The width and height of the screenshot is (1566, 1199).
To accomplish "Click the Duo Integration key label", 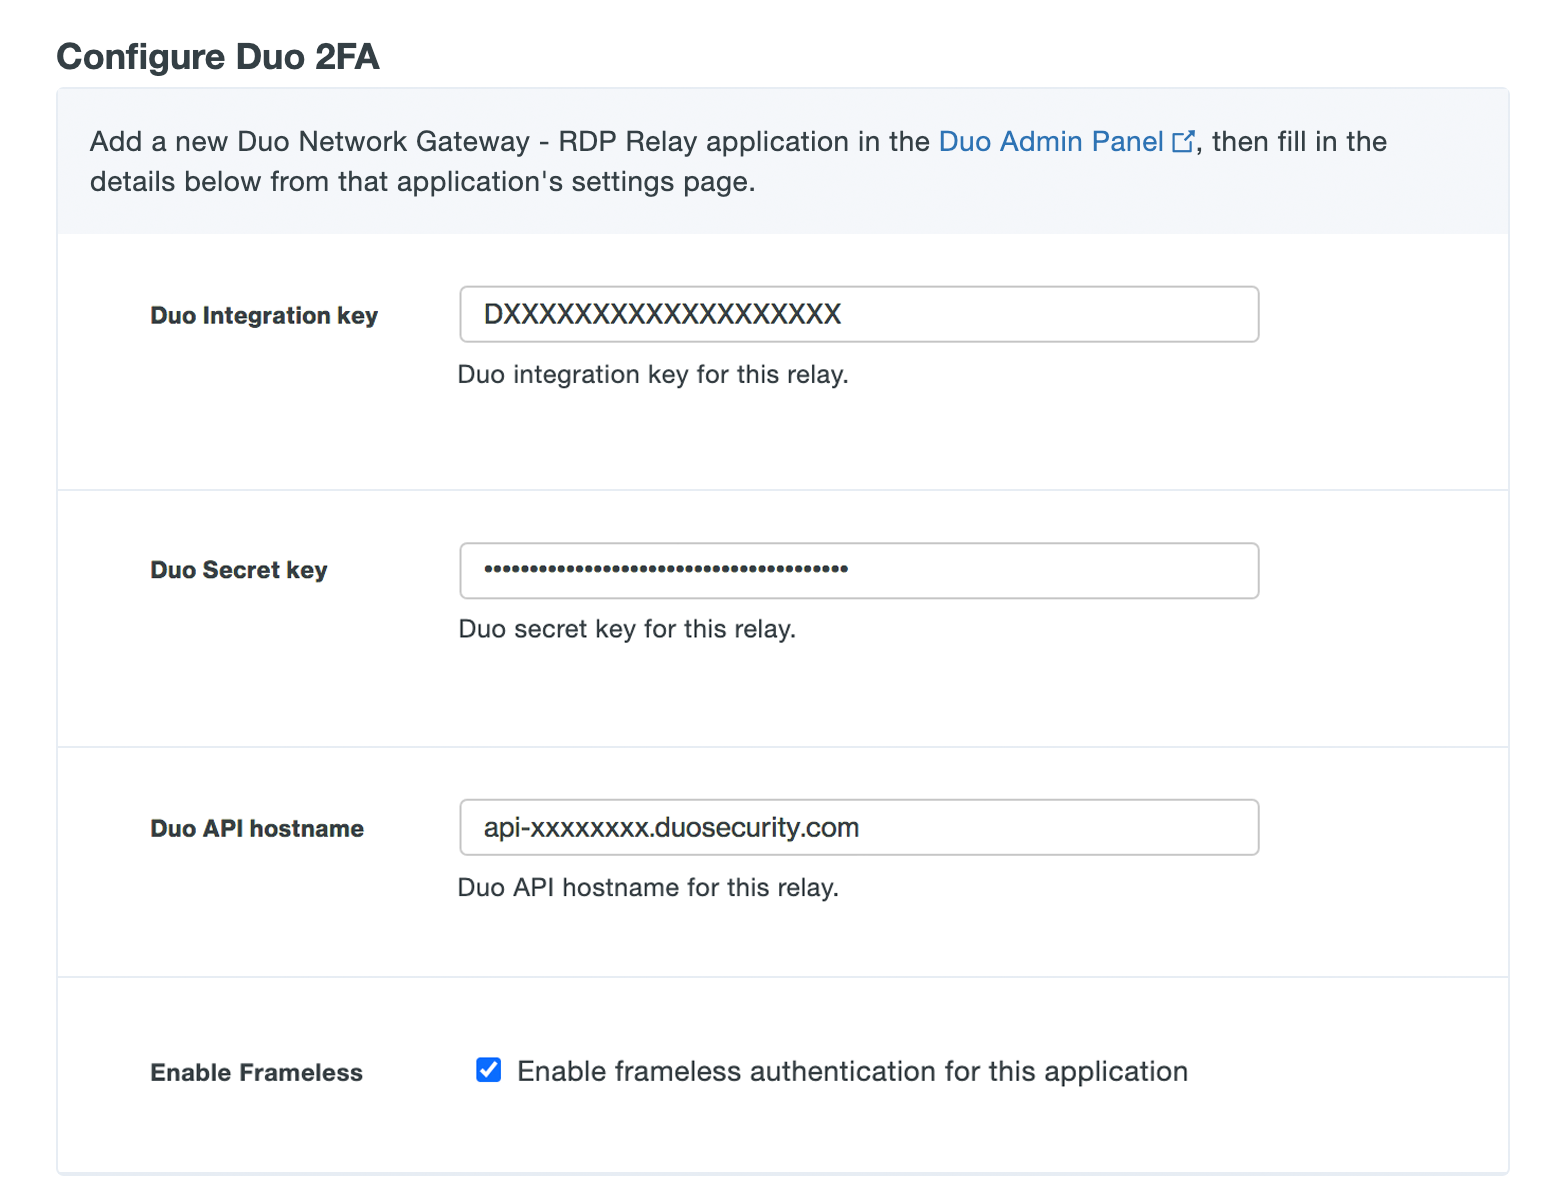I will [x=263, y=314].
